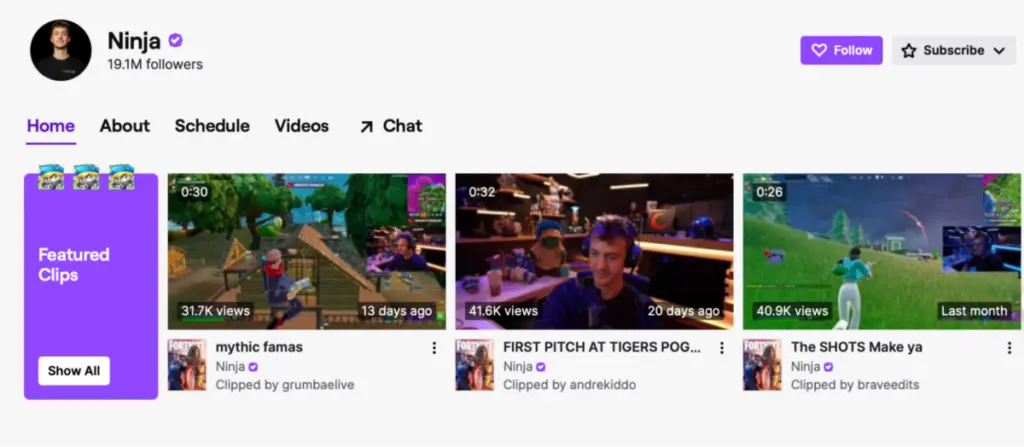Click Ninja channel name under FIRST PITCH clip
1024x447 pixels.
517,367
